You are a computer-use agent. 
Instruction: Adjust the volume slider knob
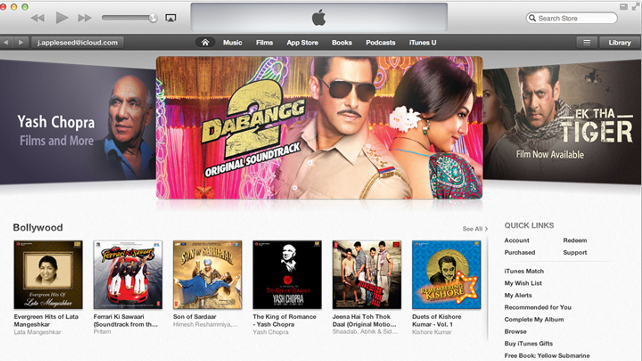[x=153, y=18]
